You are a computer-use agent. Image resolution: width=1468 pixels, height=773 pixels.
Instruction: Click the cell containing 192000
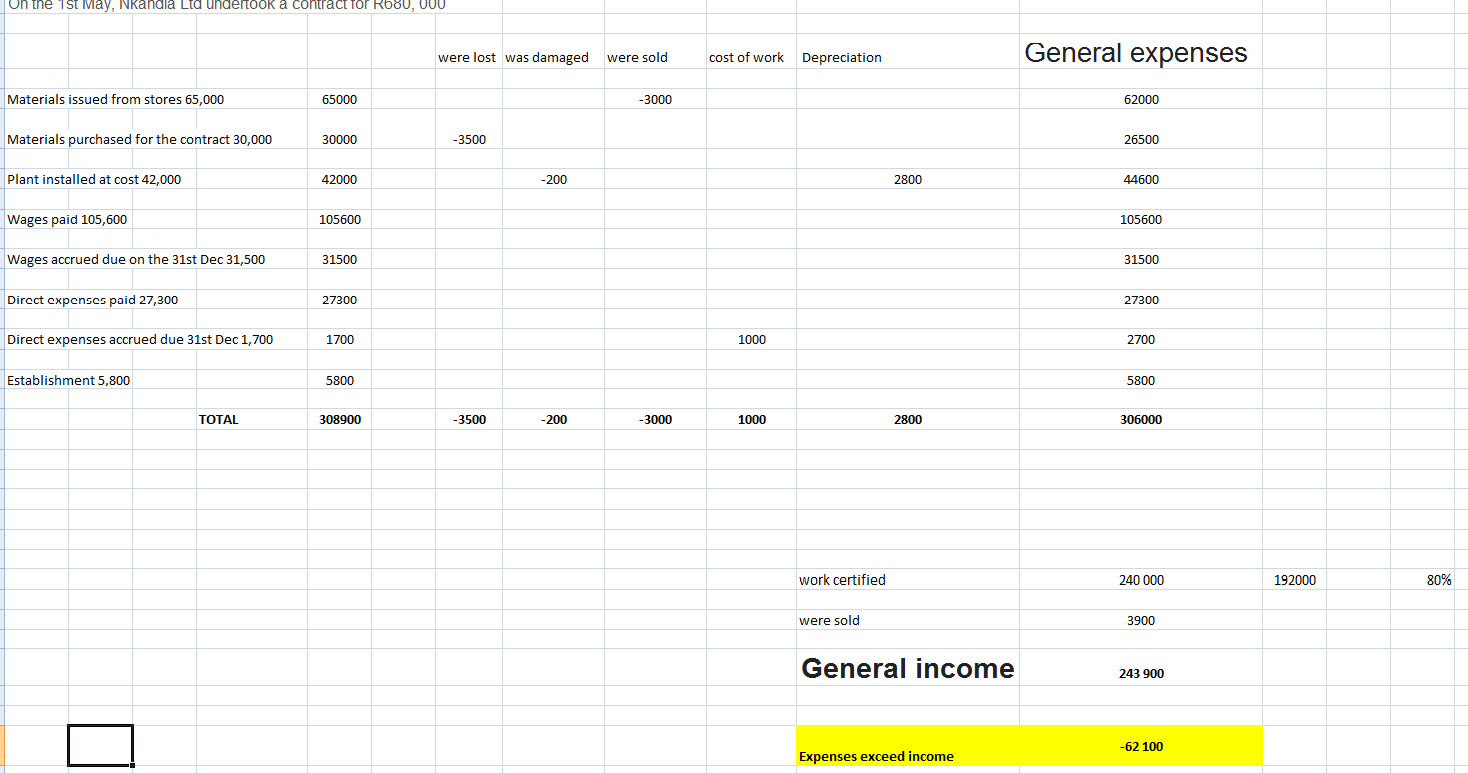[x=1295, y=580]
